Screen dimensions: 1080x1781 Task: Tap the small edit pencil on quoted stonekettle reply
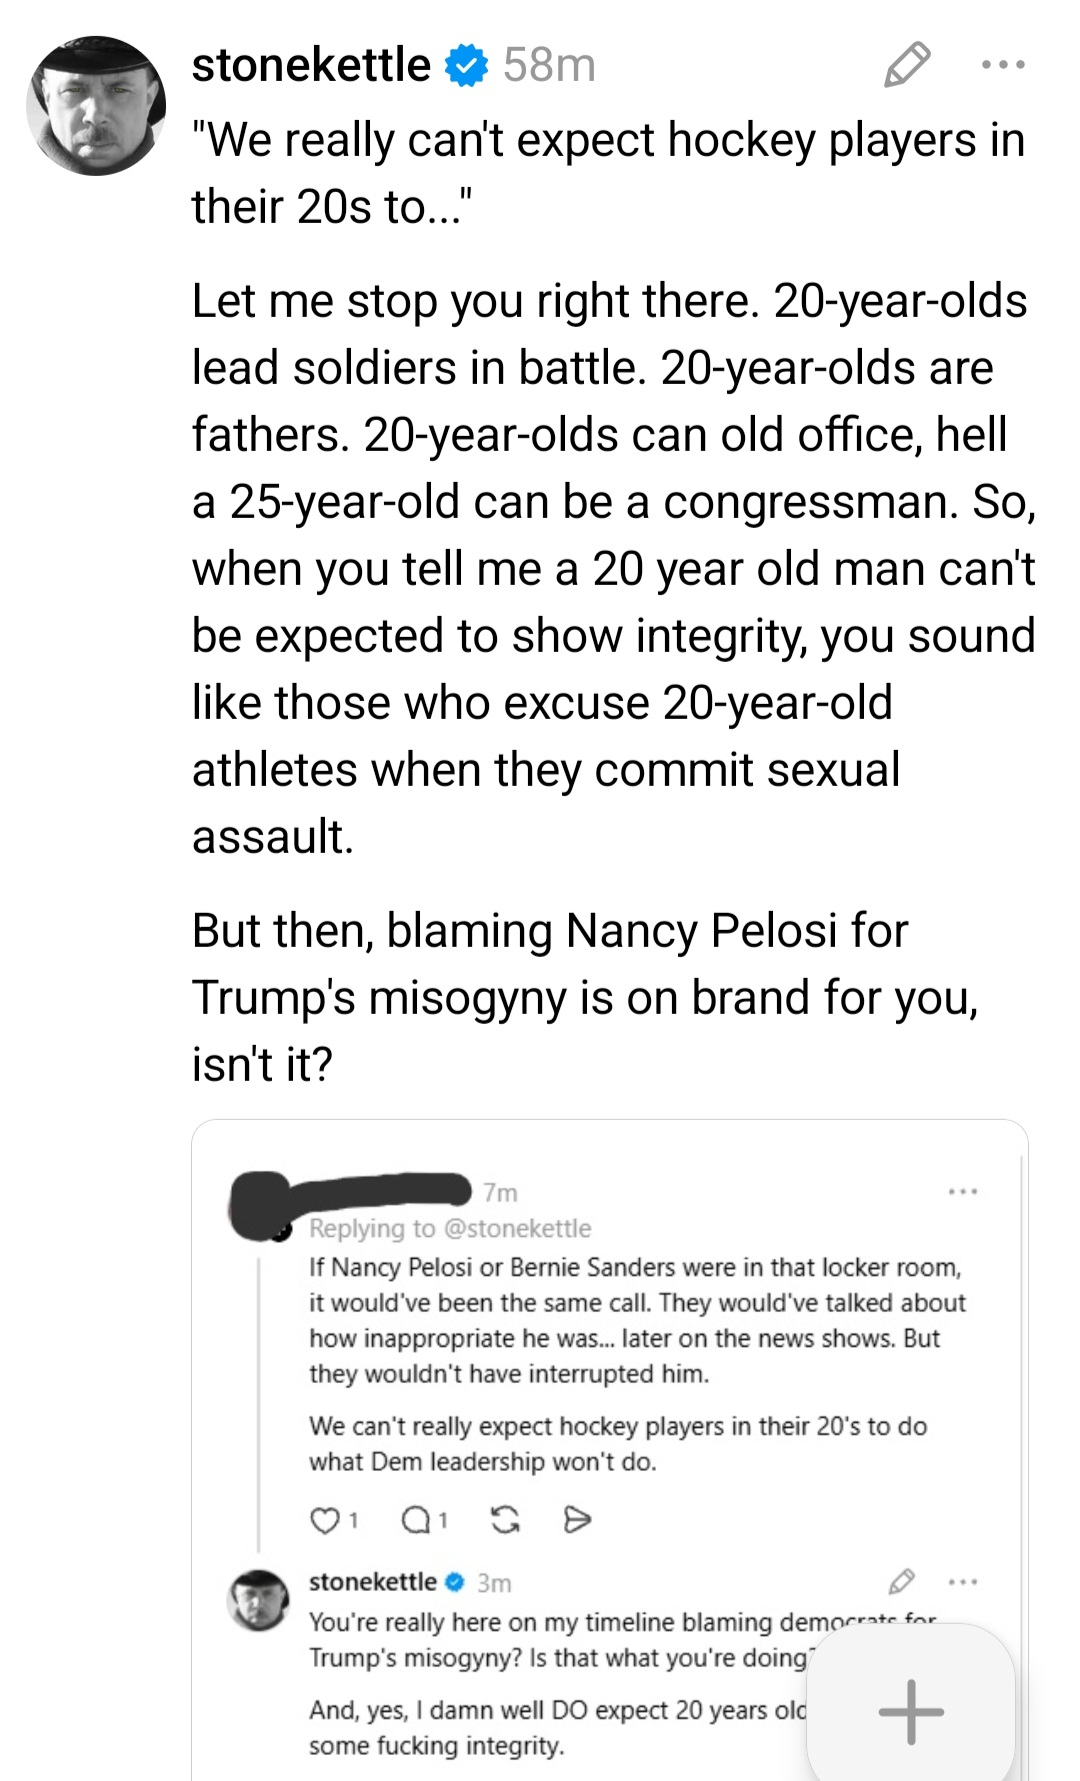point(901,1582)
